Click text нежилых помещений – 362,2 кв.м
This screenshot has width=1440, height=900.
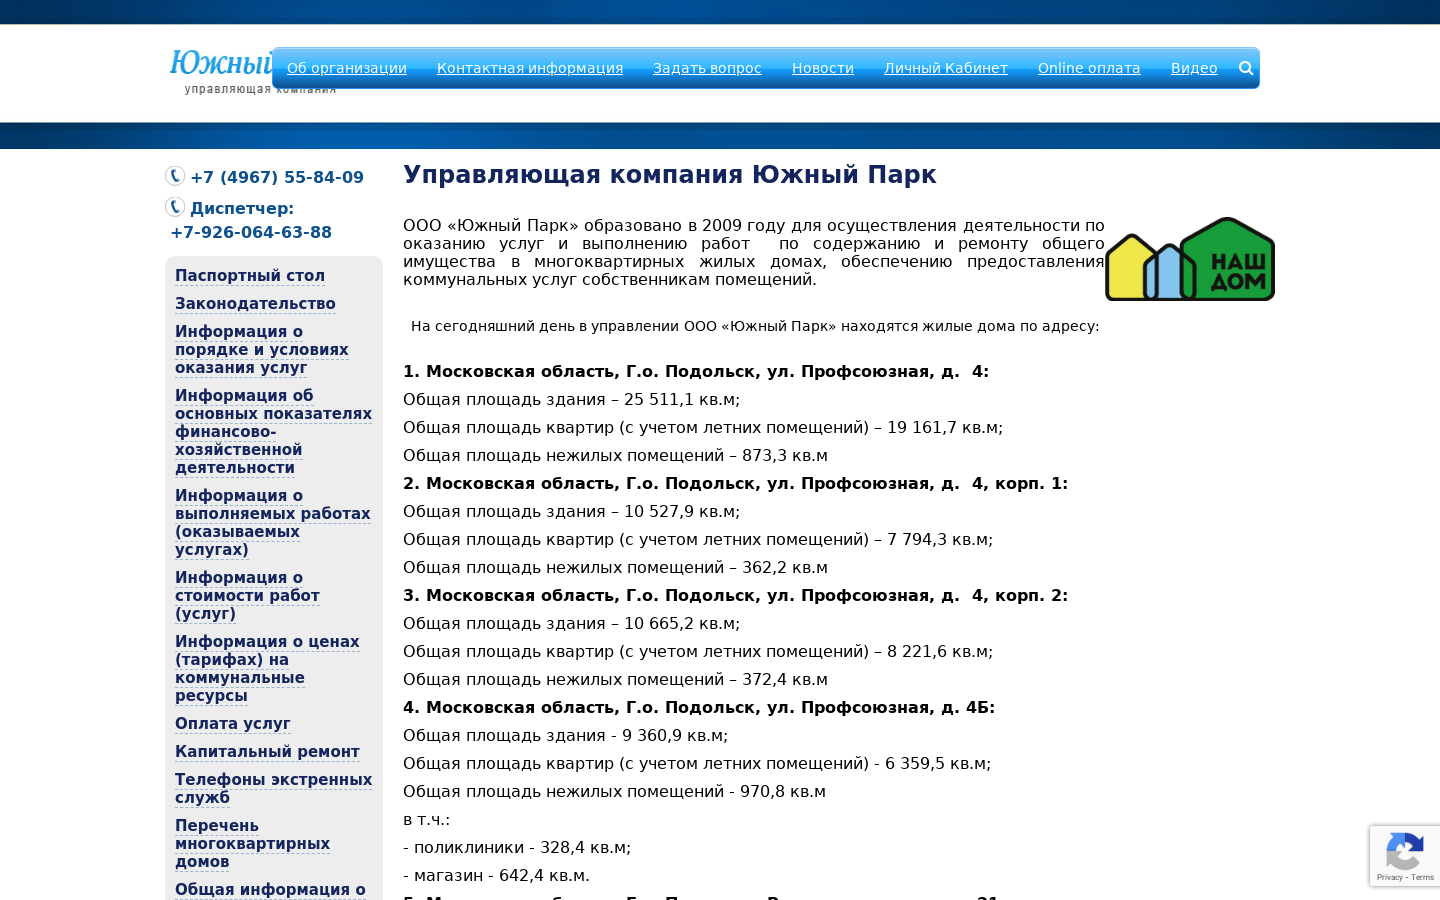(615, 568)
